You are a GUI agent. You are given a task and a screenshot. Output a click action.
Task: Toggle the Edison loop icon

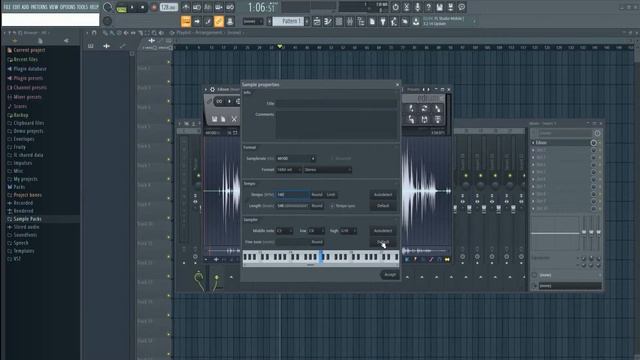click(220, 101)
